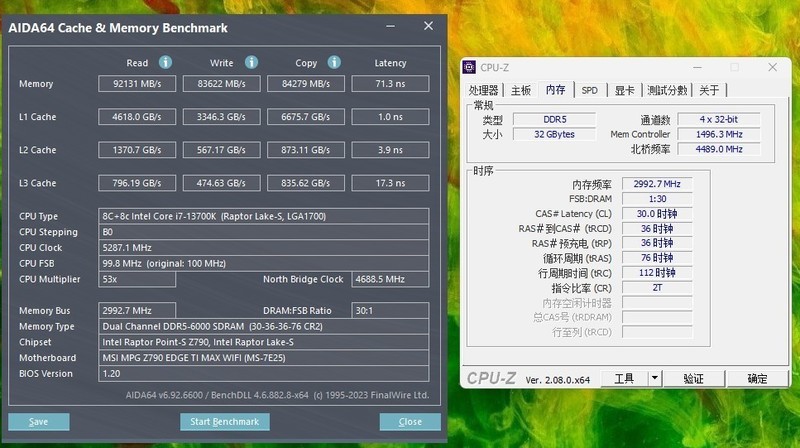Image resolution: width=800 pixels, height=448 pixels.
Task: Click the 确定 button in CPU-Z
Action: 758,378
